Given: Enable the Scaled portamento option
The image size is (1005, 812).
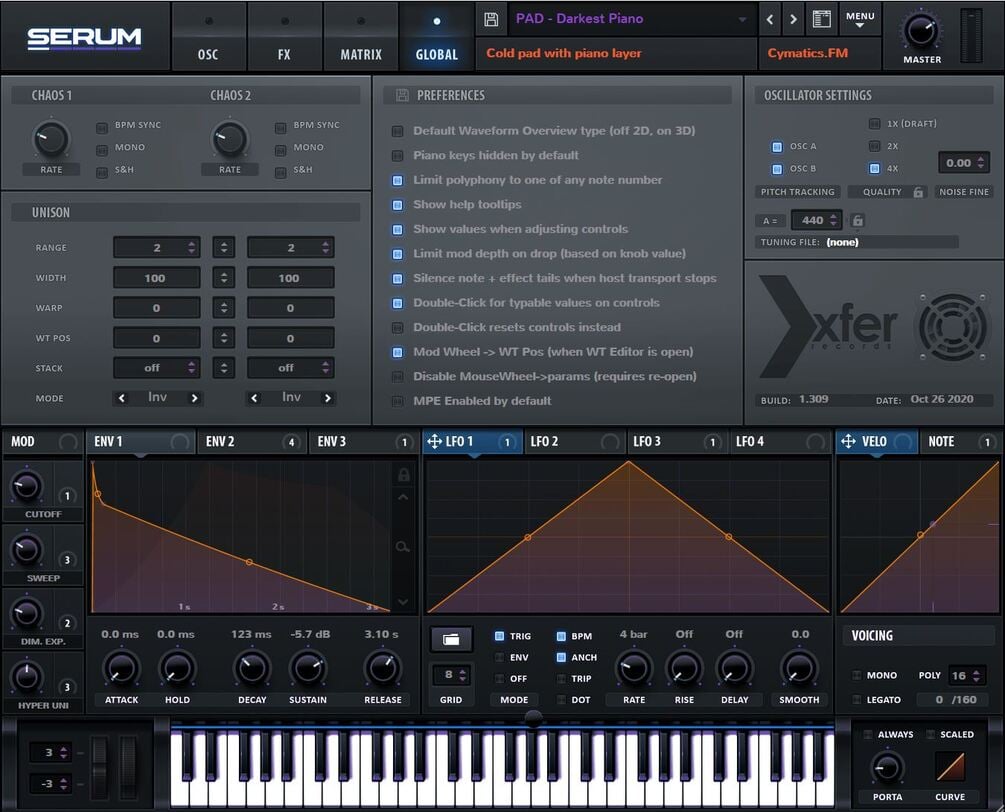Looking at the screenshot, I should pyautogui.click(x=931, y=734).
